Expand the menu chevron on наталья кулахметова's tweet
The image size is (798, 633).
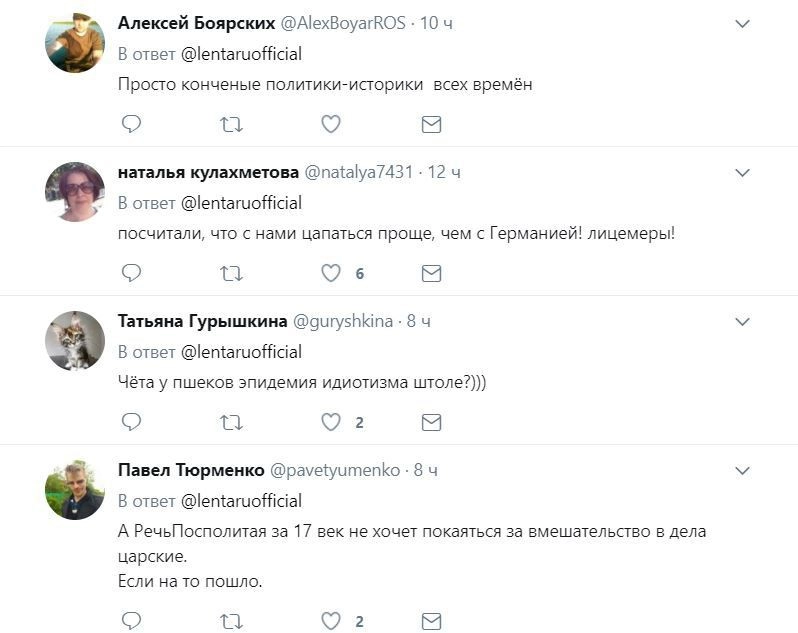[742, 173]
